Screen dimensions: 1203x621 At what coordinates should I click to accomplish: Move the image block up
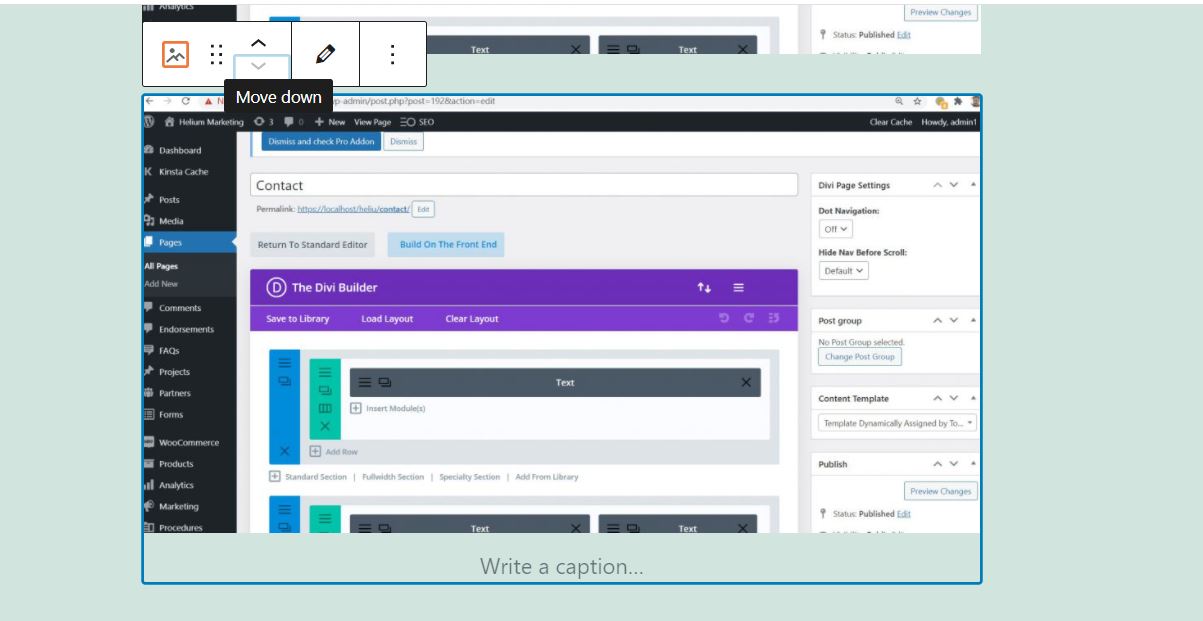click(x=258, y=43)
